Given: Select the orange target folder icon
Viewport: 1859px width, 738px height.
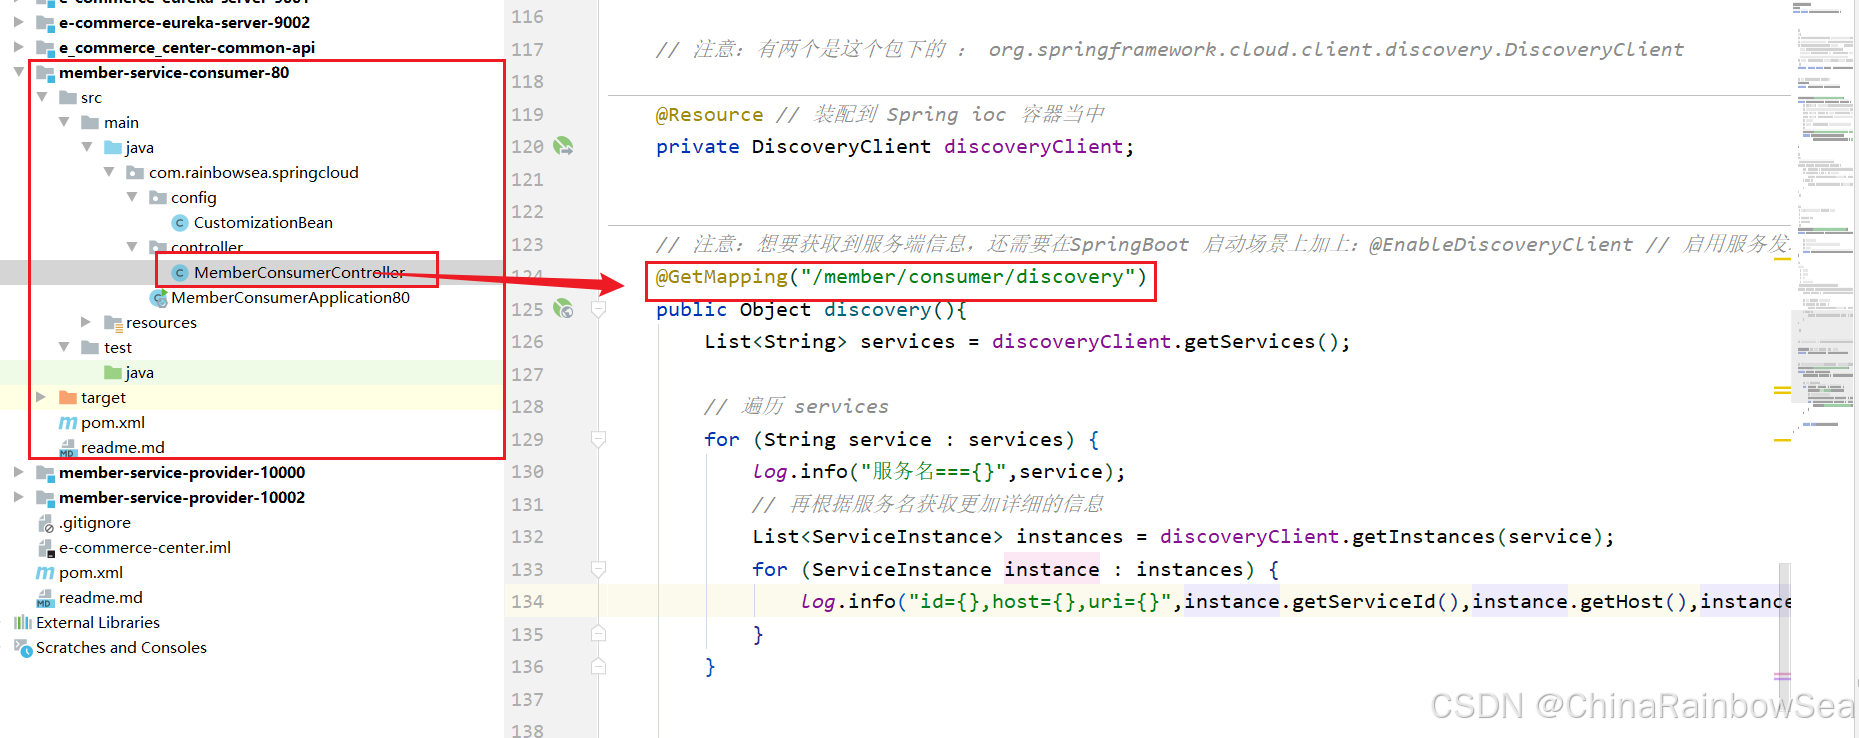Looking at the screenshot, I should tap(68, 397).
